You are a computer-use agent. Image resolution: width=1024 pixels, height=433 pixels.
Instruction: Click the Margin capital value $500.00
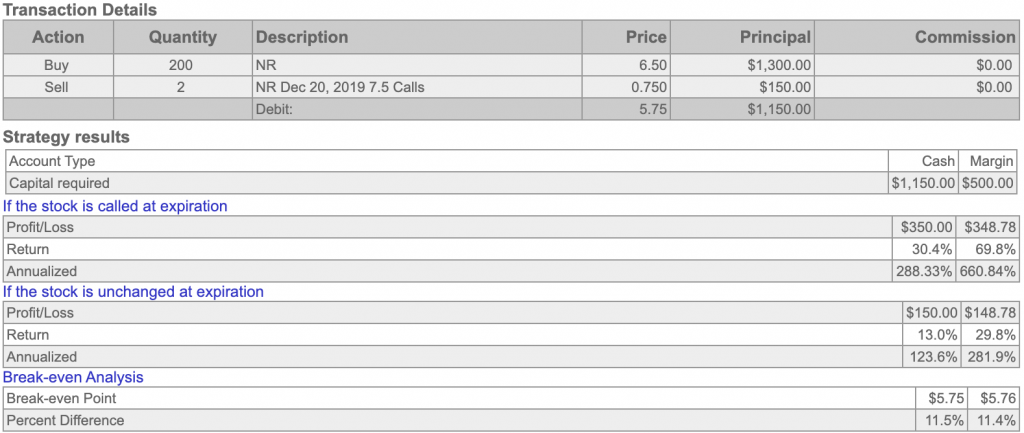pos(987,183)
